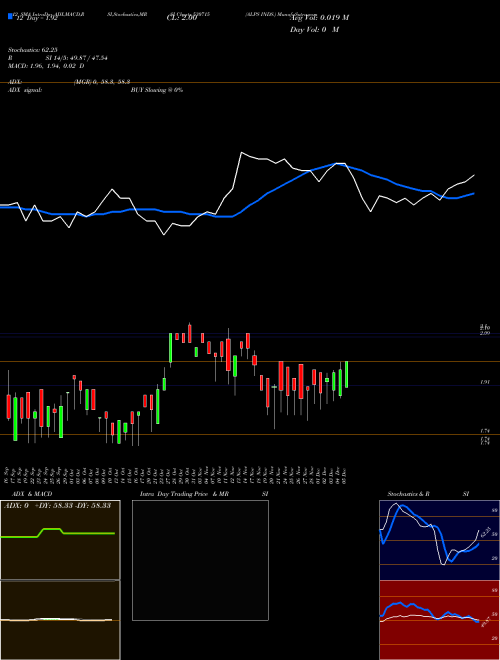Viewport: 500px width, 660px height.
Task: Click the tall green breakout candle touching the 2.09 line
Action: pyautogui.click(x=170, y=348)
